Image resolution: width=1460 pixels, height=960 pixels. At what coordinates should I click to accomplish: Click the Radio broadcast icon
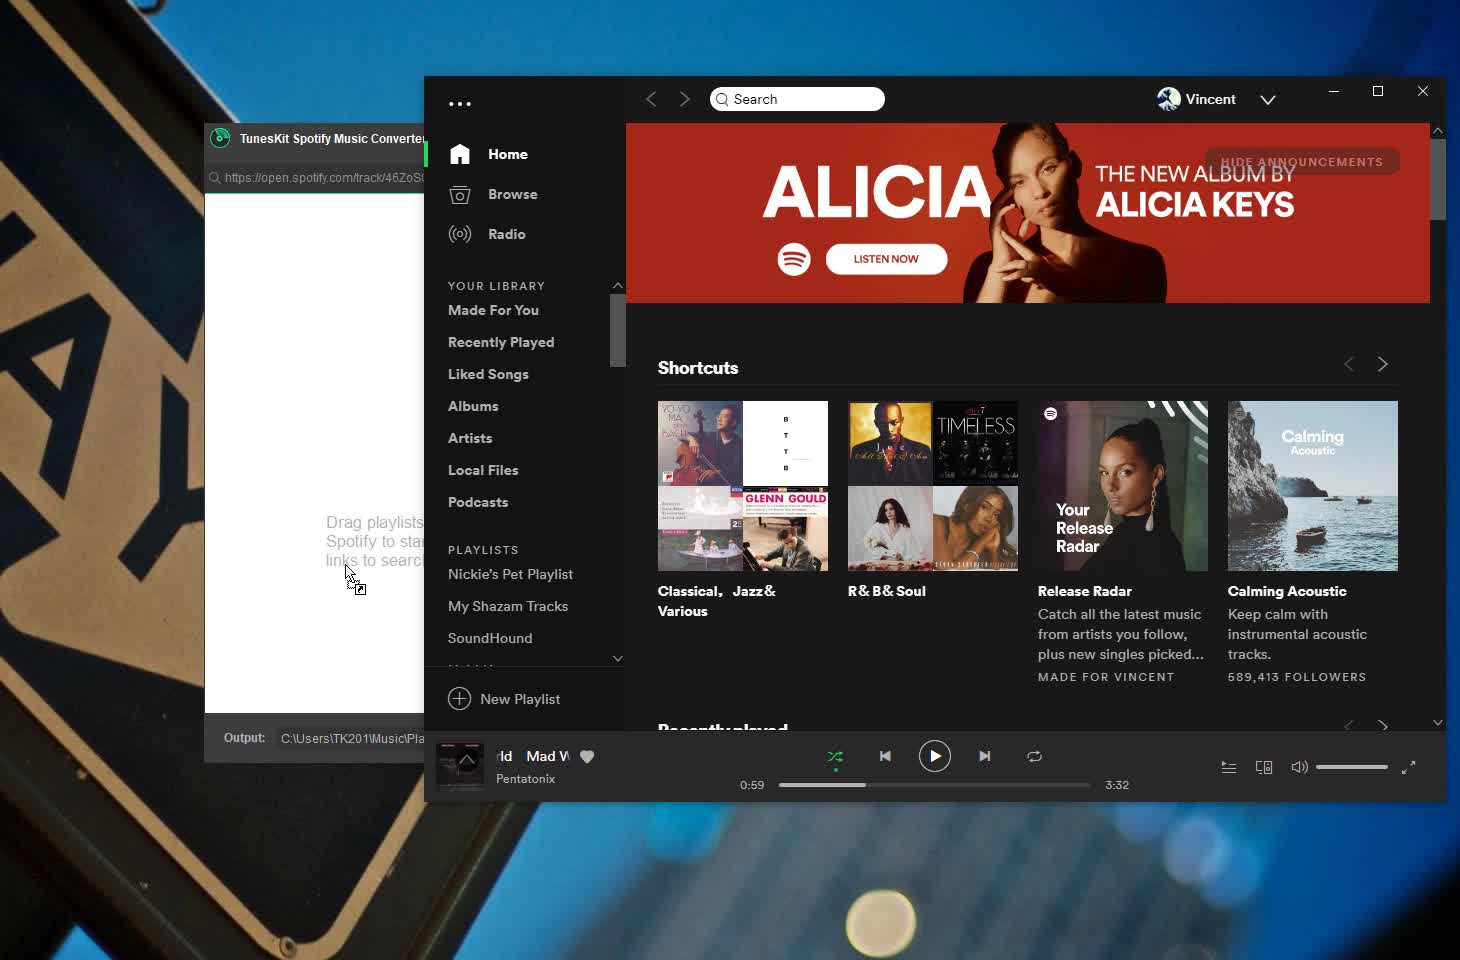pos(460,234)
